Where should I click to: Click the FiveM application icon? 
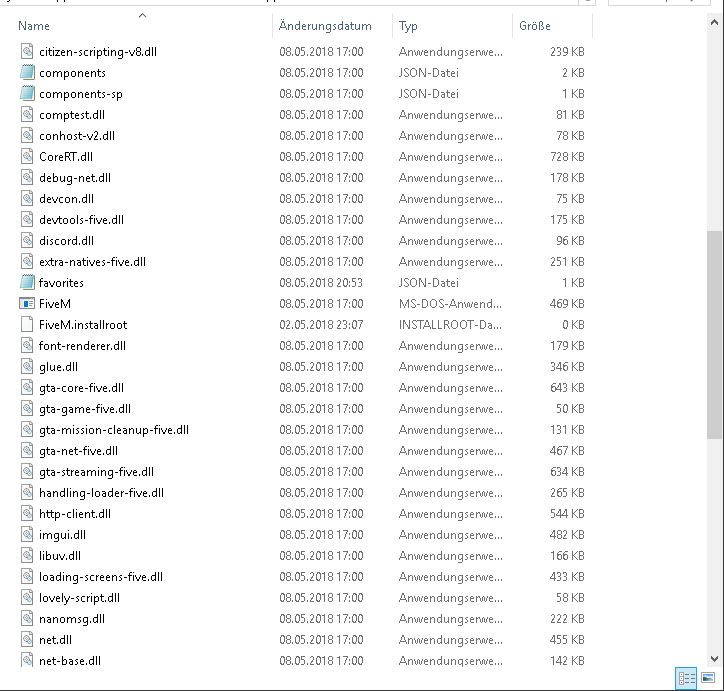coord(27,303)
